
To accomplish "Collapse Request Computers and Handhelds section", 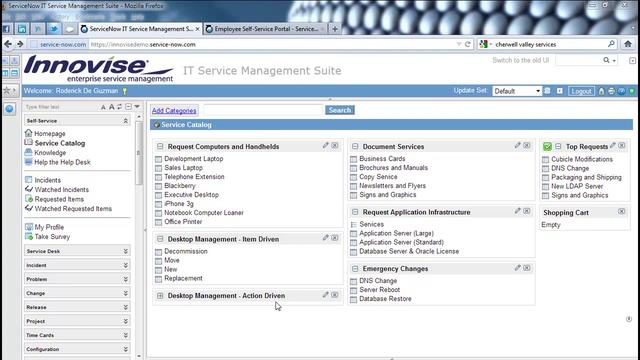I will [x=160, y=146].
